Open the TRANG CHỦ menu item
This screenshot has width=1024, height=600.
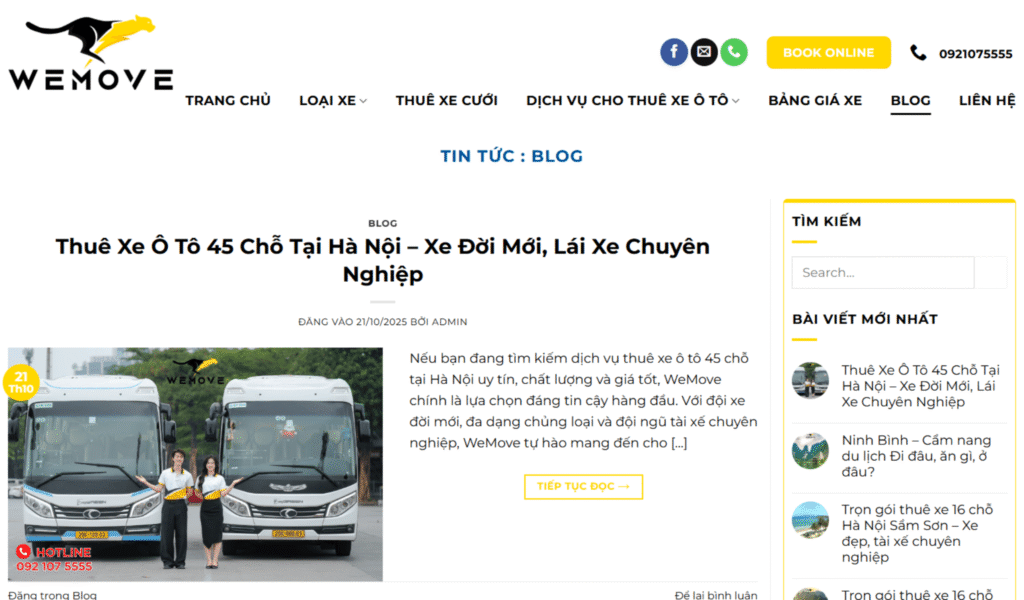pos(228,101)
